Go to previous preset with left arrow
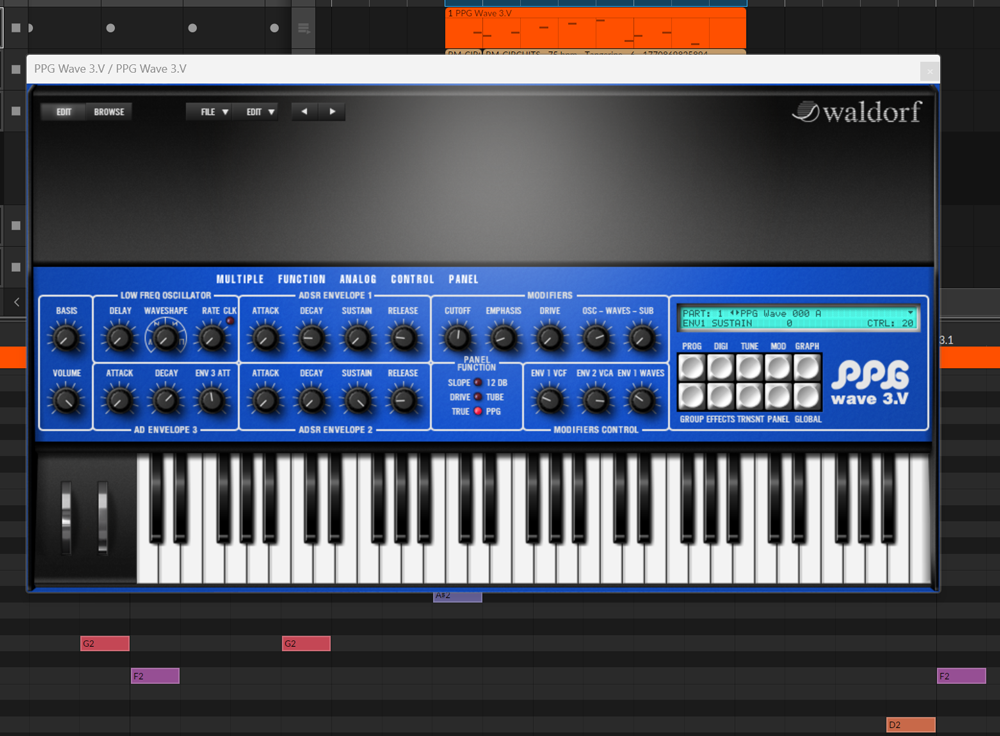This screenshot has width=1000, height=736. pos(305,112)
